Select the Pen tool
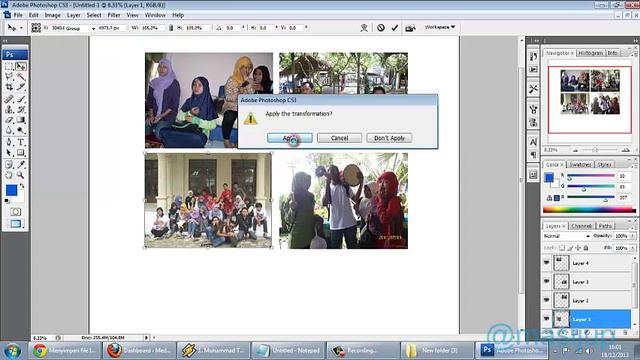This screenshot has width=640, height=360. coord(9,142)
